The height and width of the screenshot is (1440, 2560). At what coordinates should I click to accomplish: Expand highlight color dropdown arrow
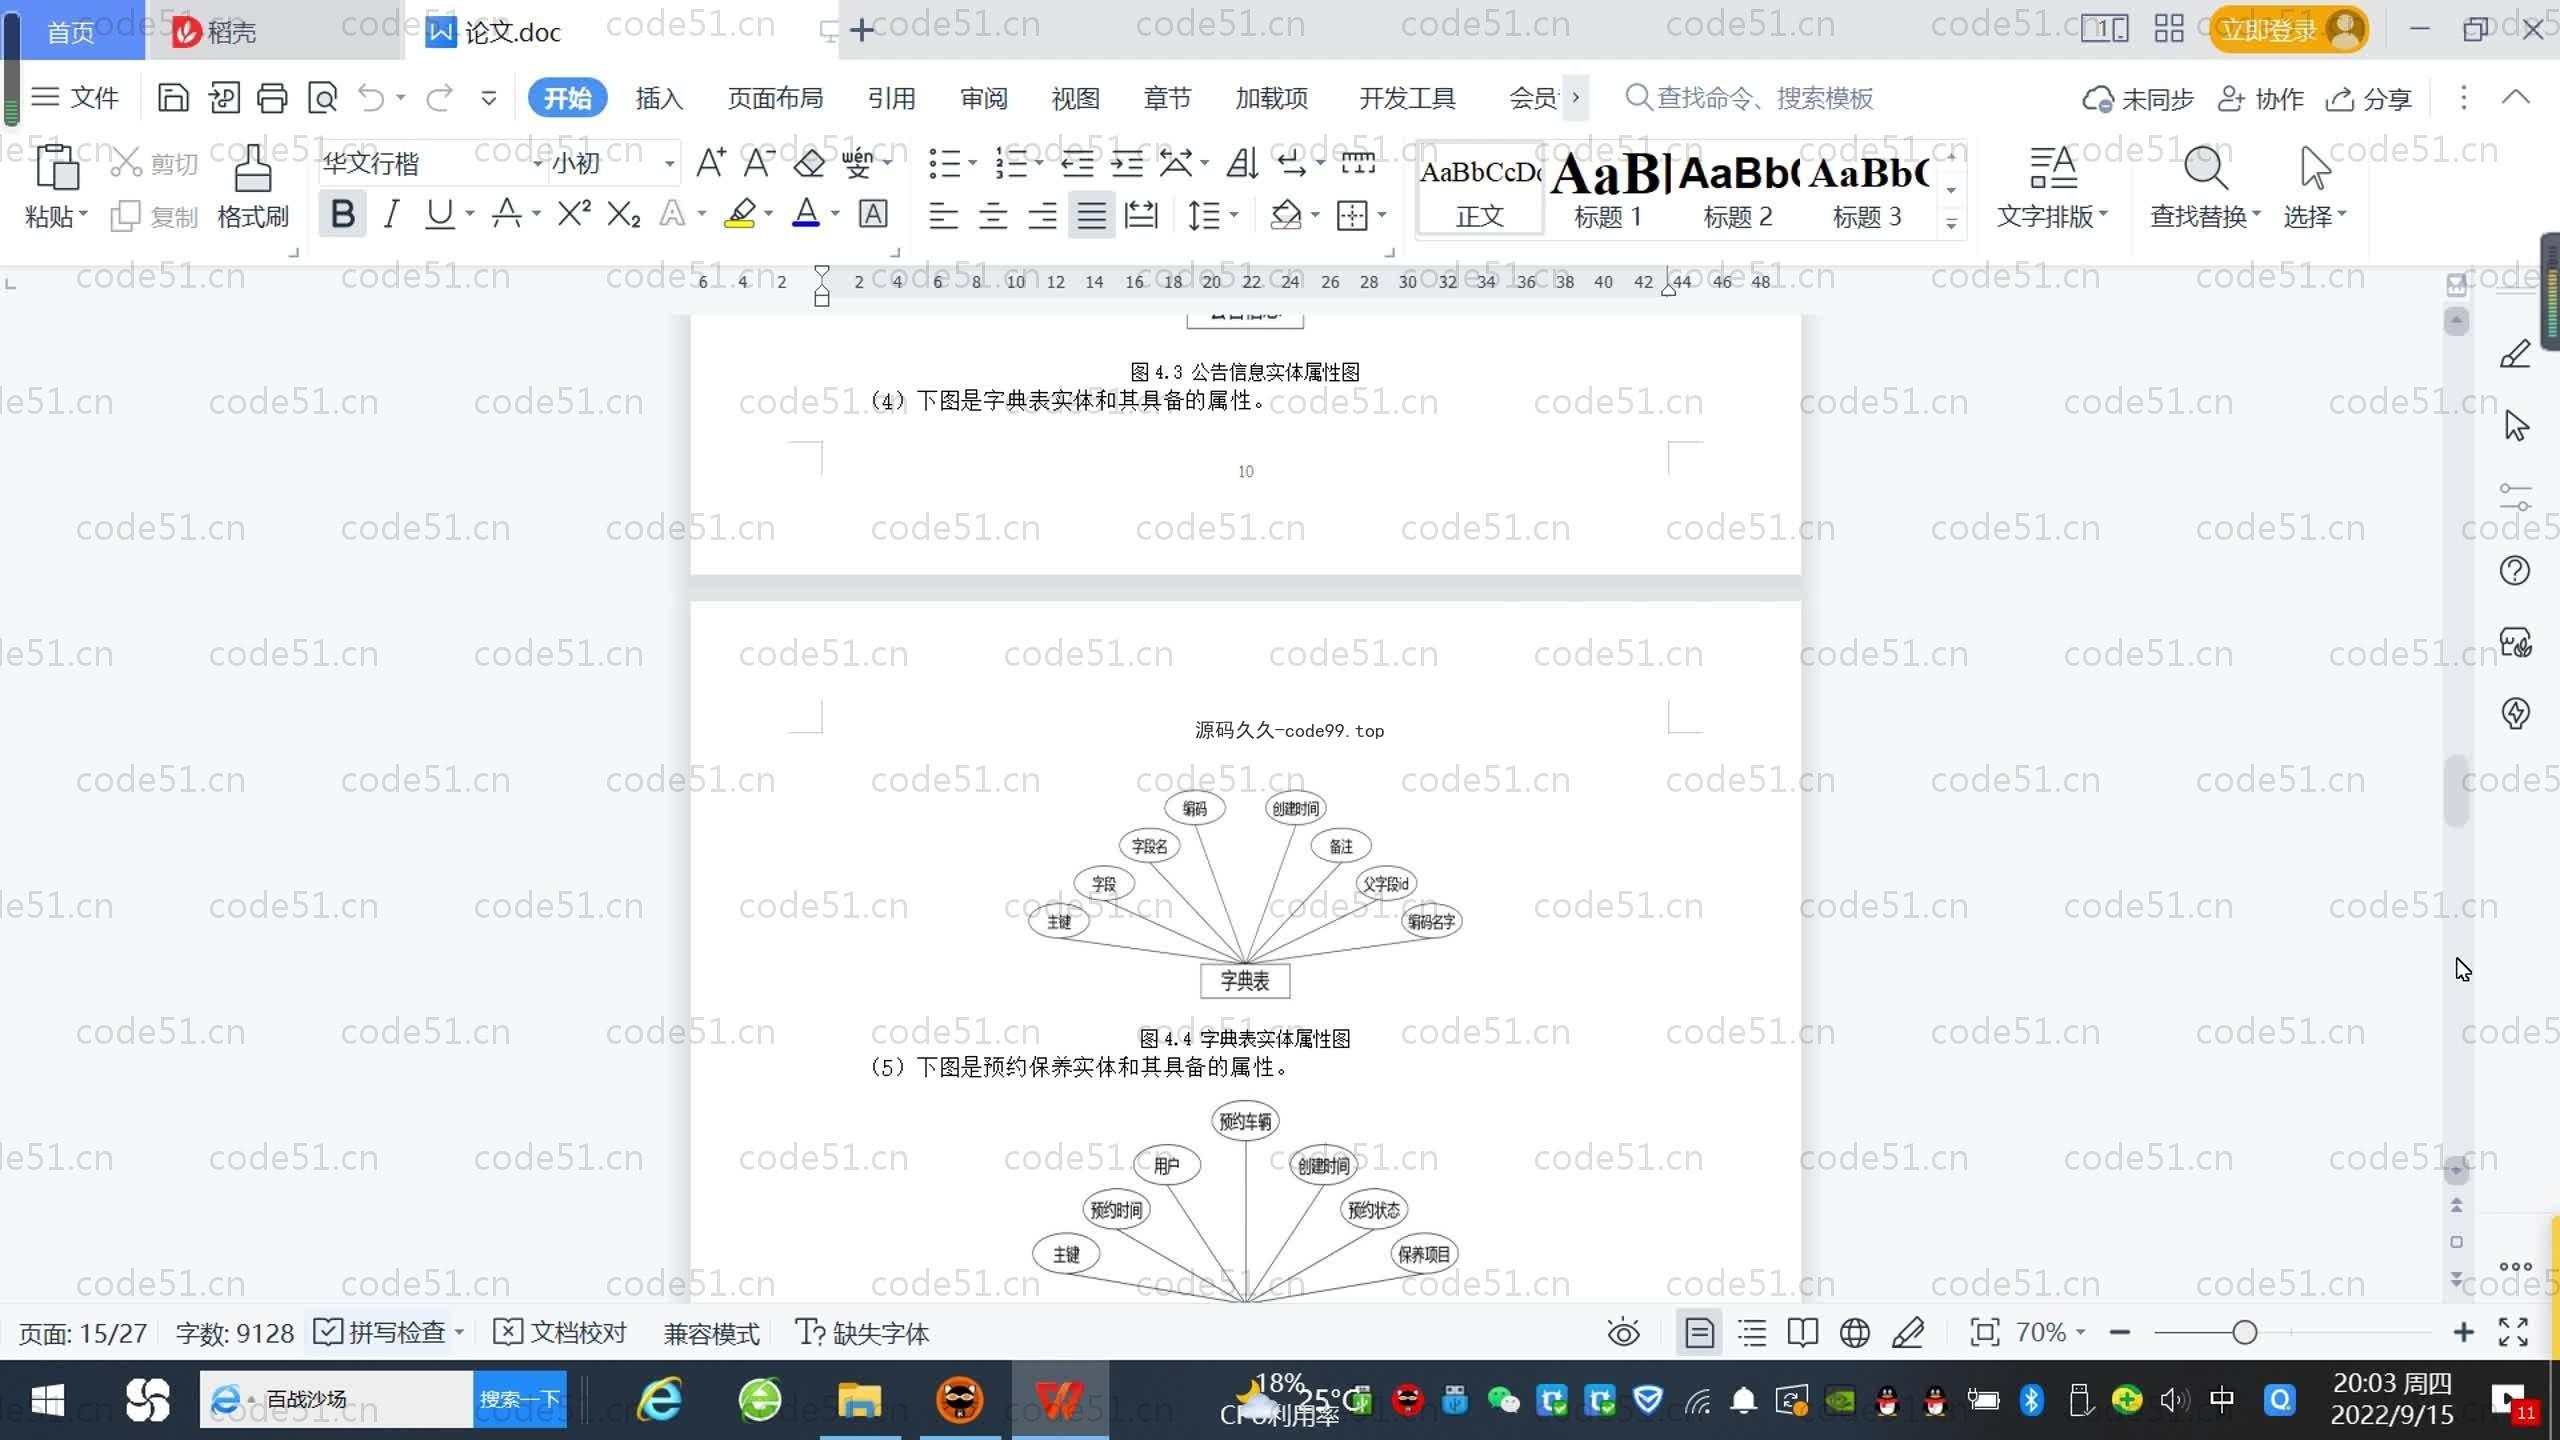(768, 214)
